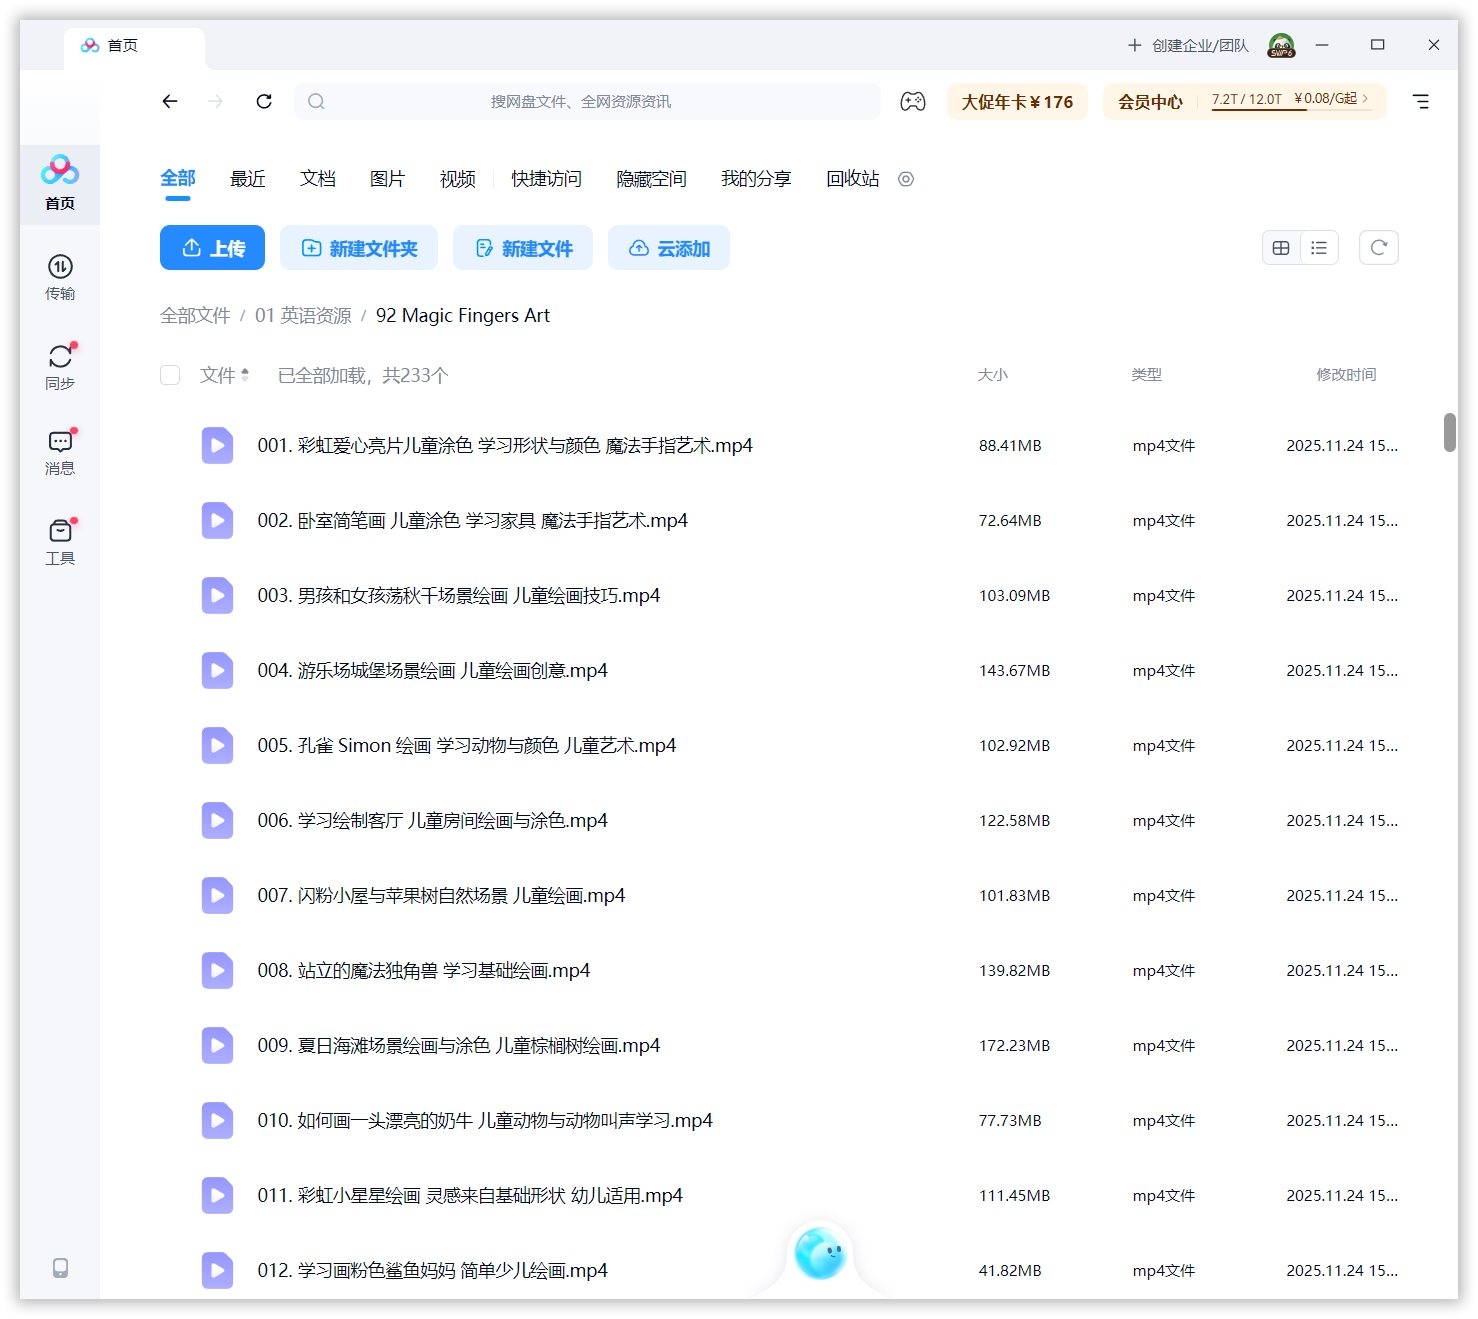
Task: Switch to list view layout
Action: [x=1319, y=248]
